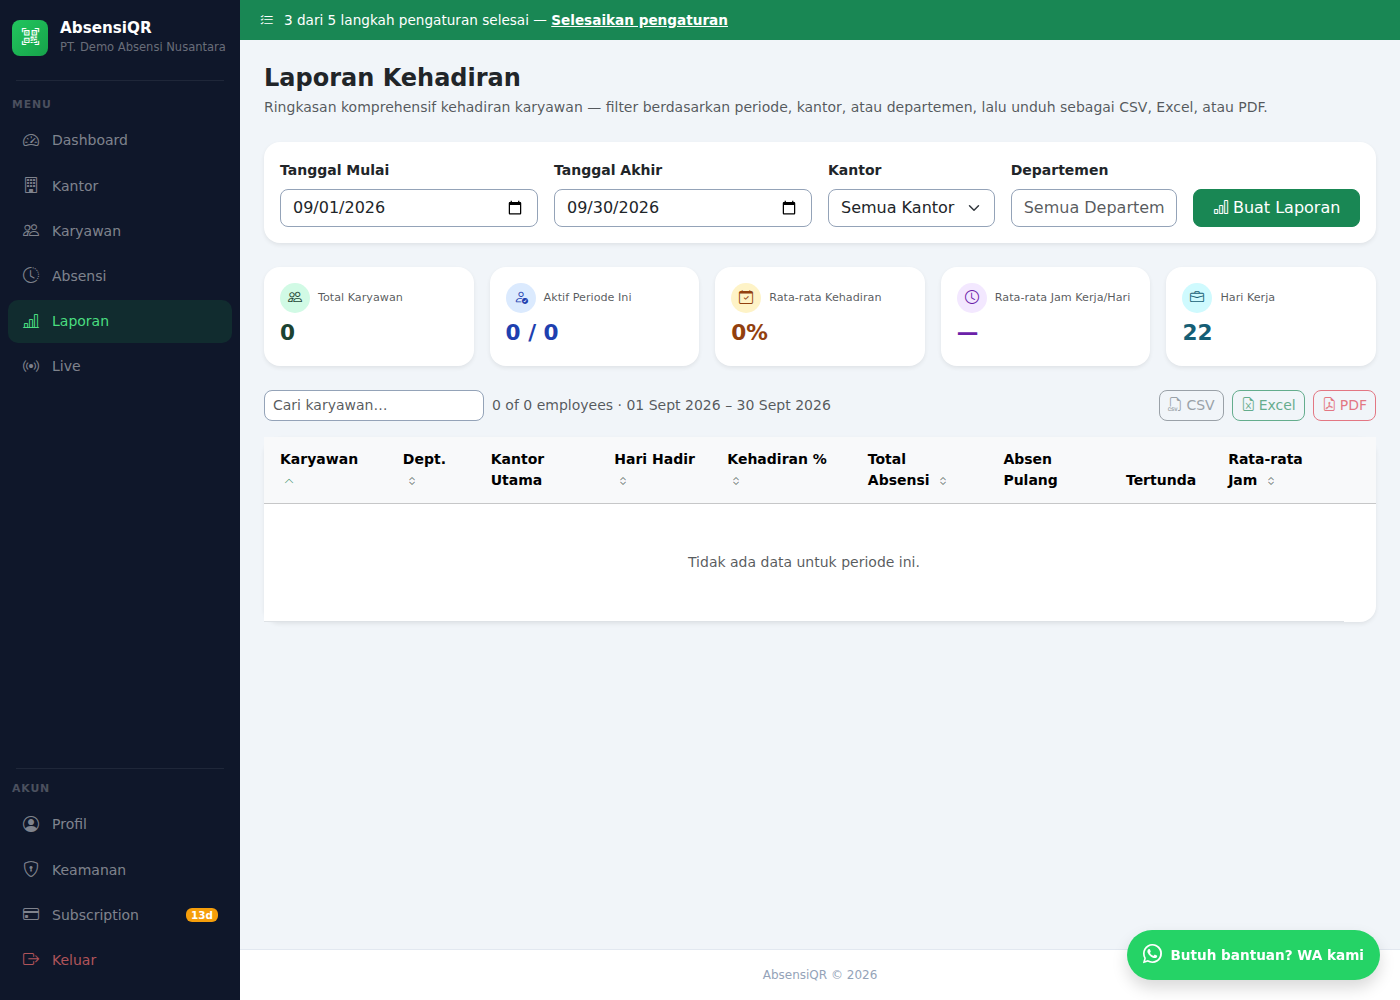Screen dimensions: 1400x1000
Task: Click the Tanggal Mulai date field
Action: coord(409,208)
